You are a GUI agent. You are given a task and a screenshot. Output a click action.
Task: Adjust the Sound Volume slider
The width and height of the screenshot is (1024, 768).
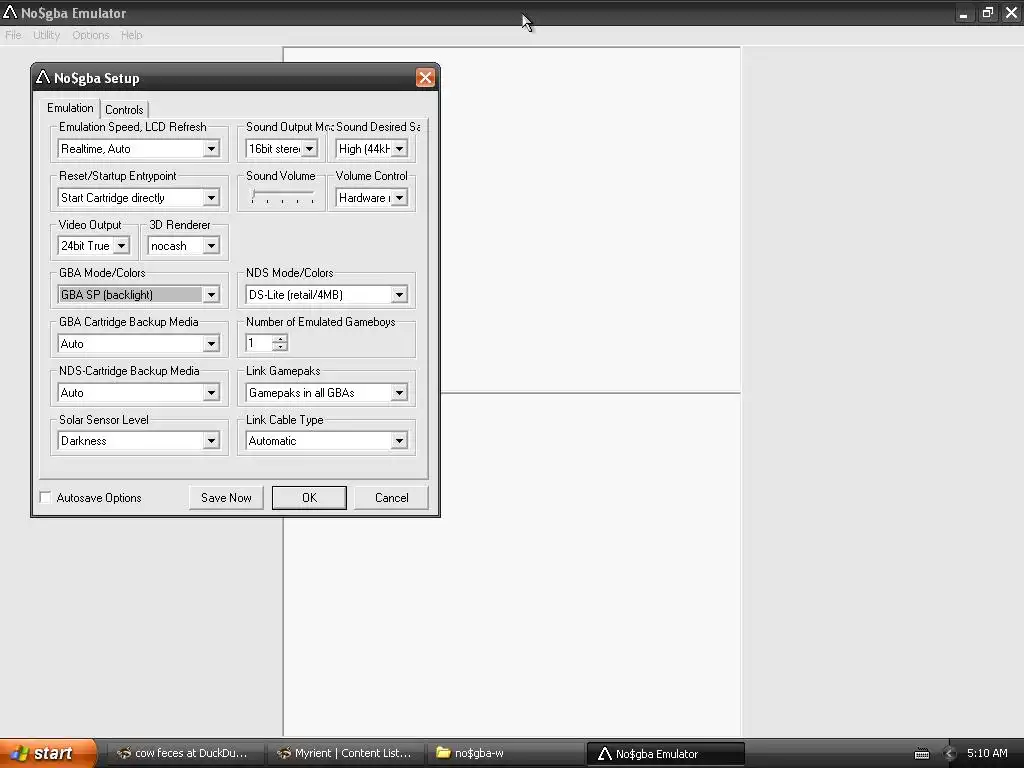click(x=282, y=196)
